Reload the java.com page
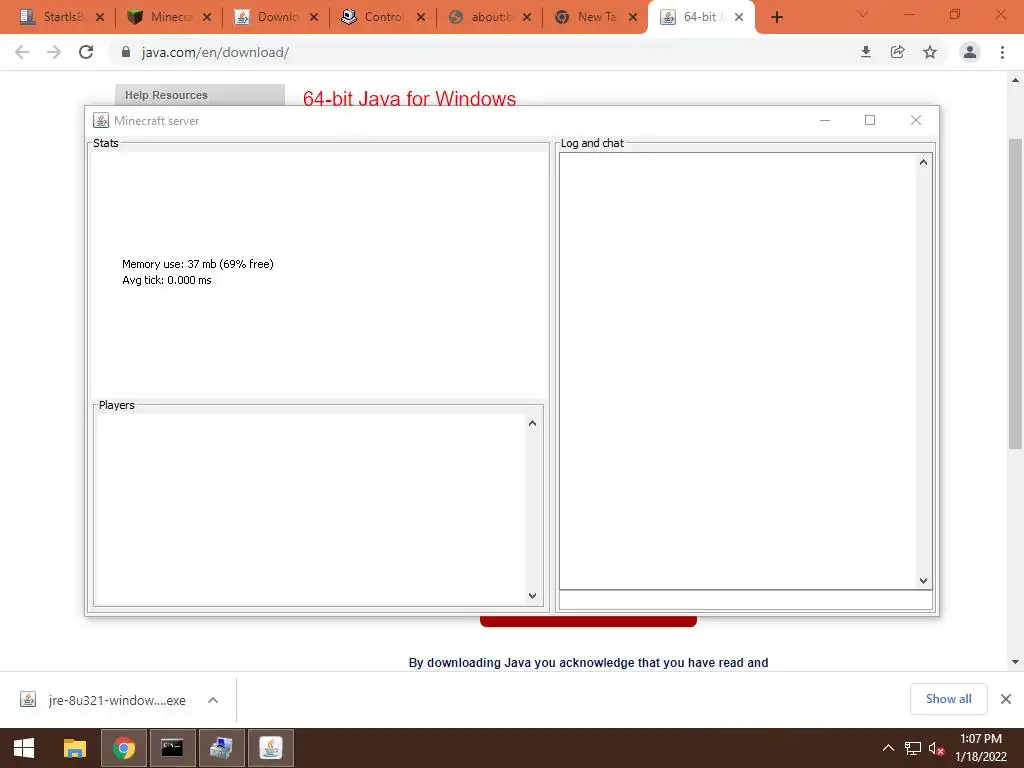Screen dimensions: 1024x768 86,52
